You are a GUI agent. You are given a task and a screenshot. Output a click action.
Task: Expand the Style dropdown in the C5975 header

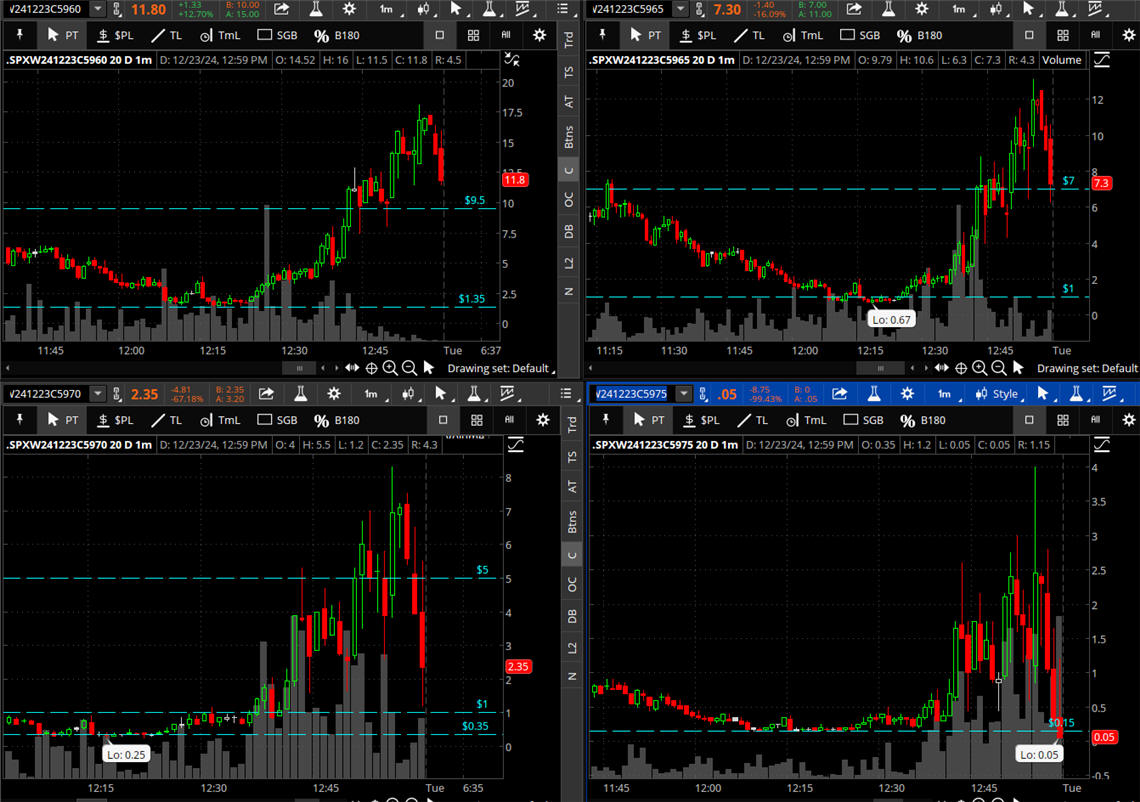pyautogui.click(x=996, y=394)
